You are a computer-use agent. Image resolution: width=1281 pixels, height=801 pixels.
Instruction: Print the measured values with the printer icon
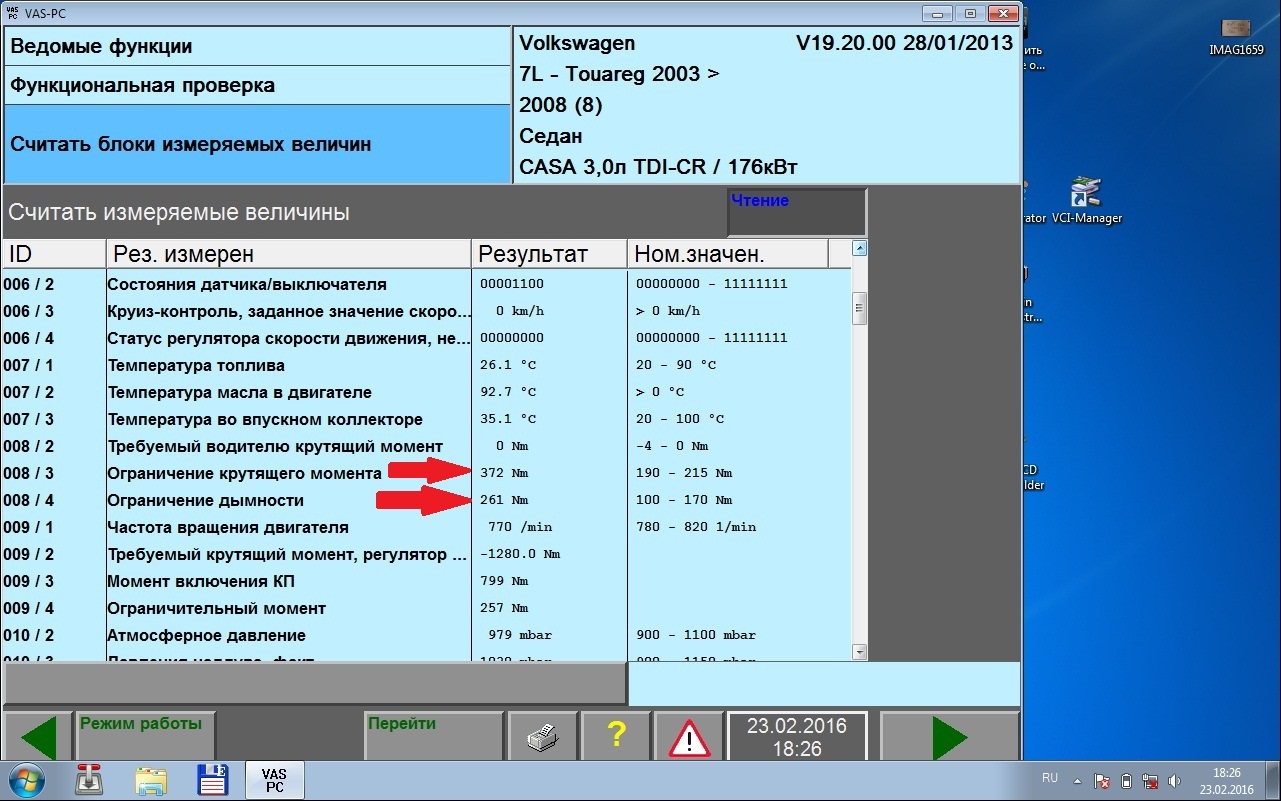click(x=542, y=738)
